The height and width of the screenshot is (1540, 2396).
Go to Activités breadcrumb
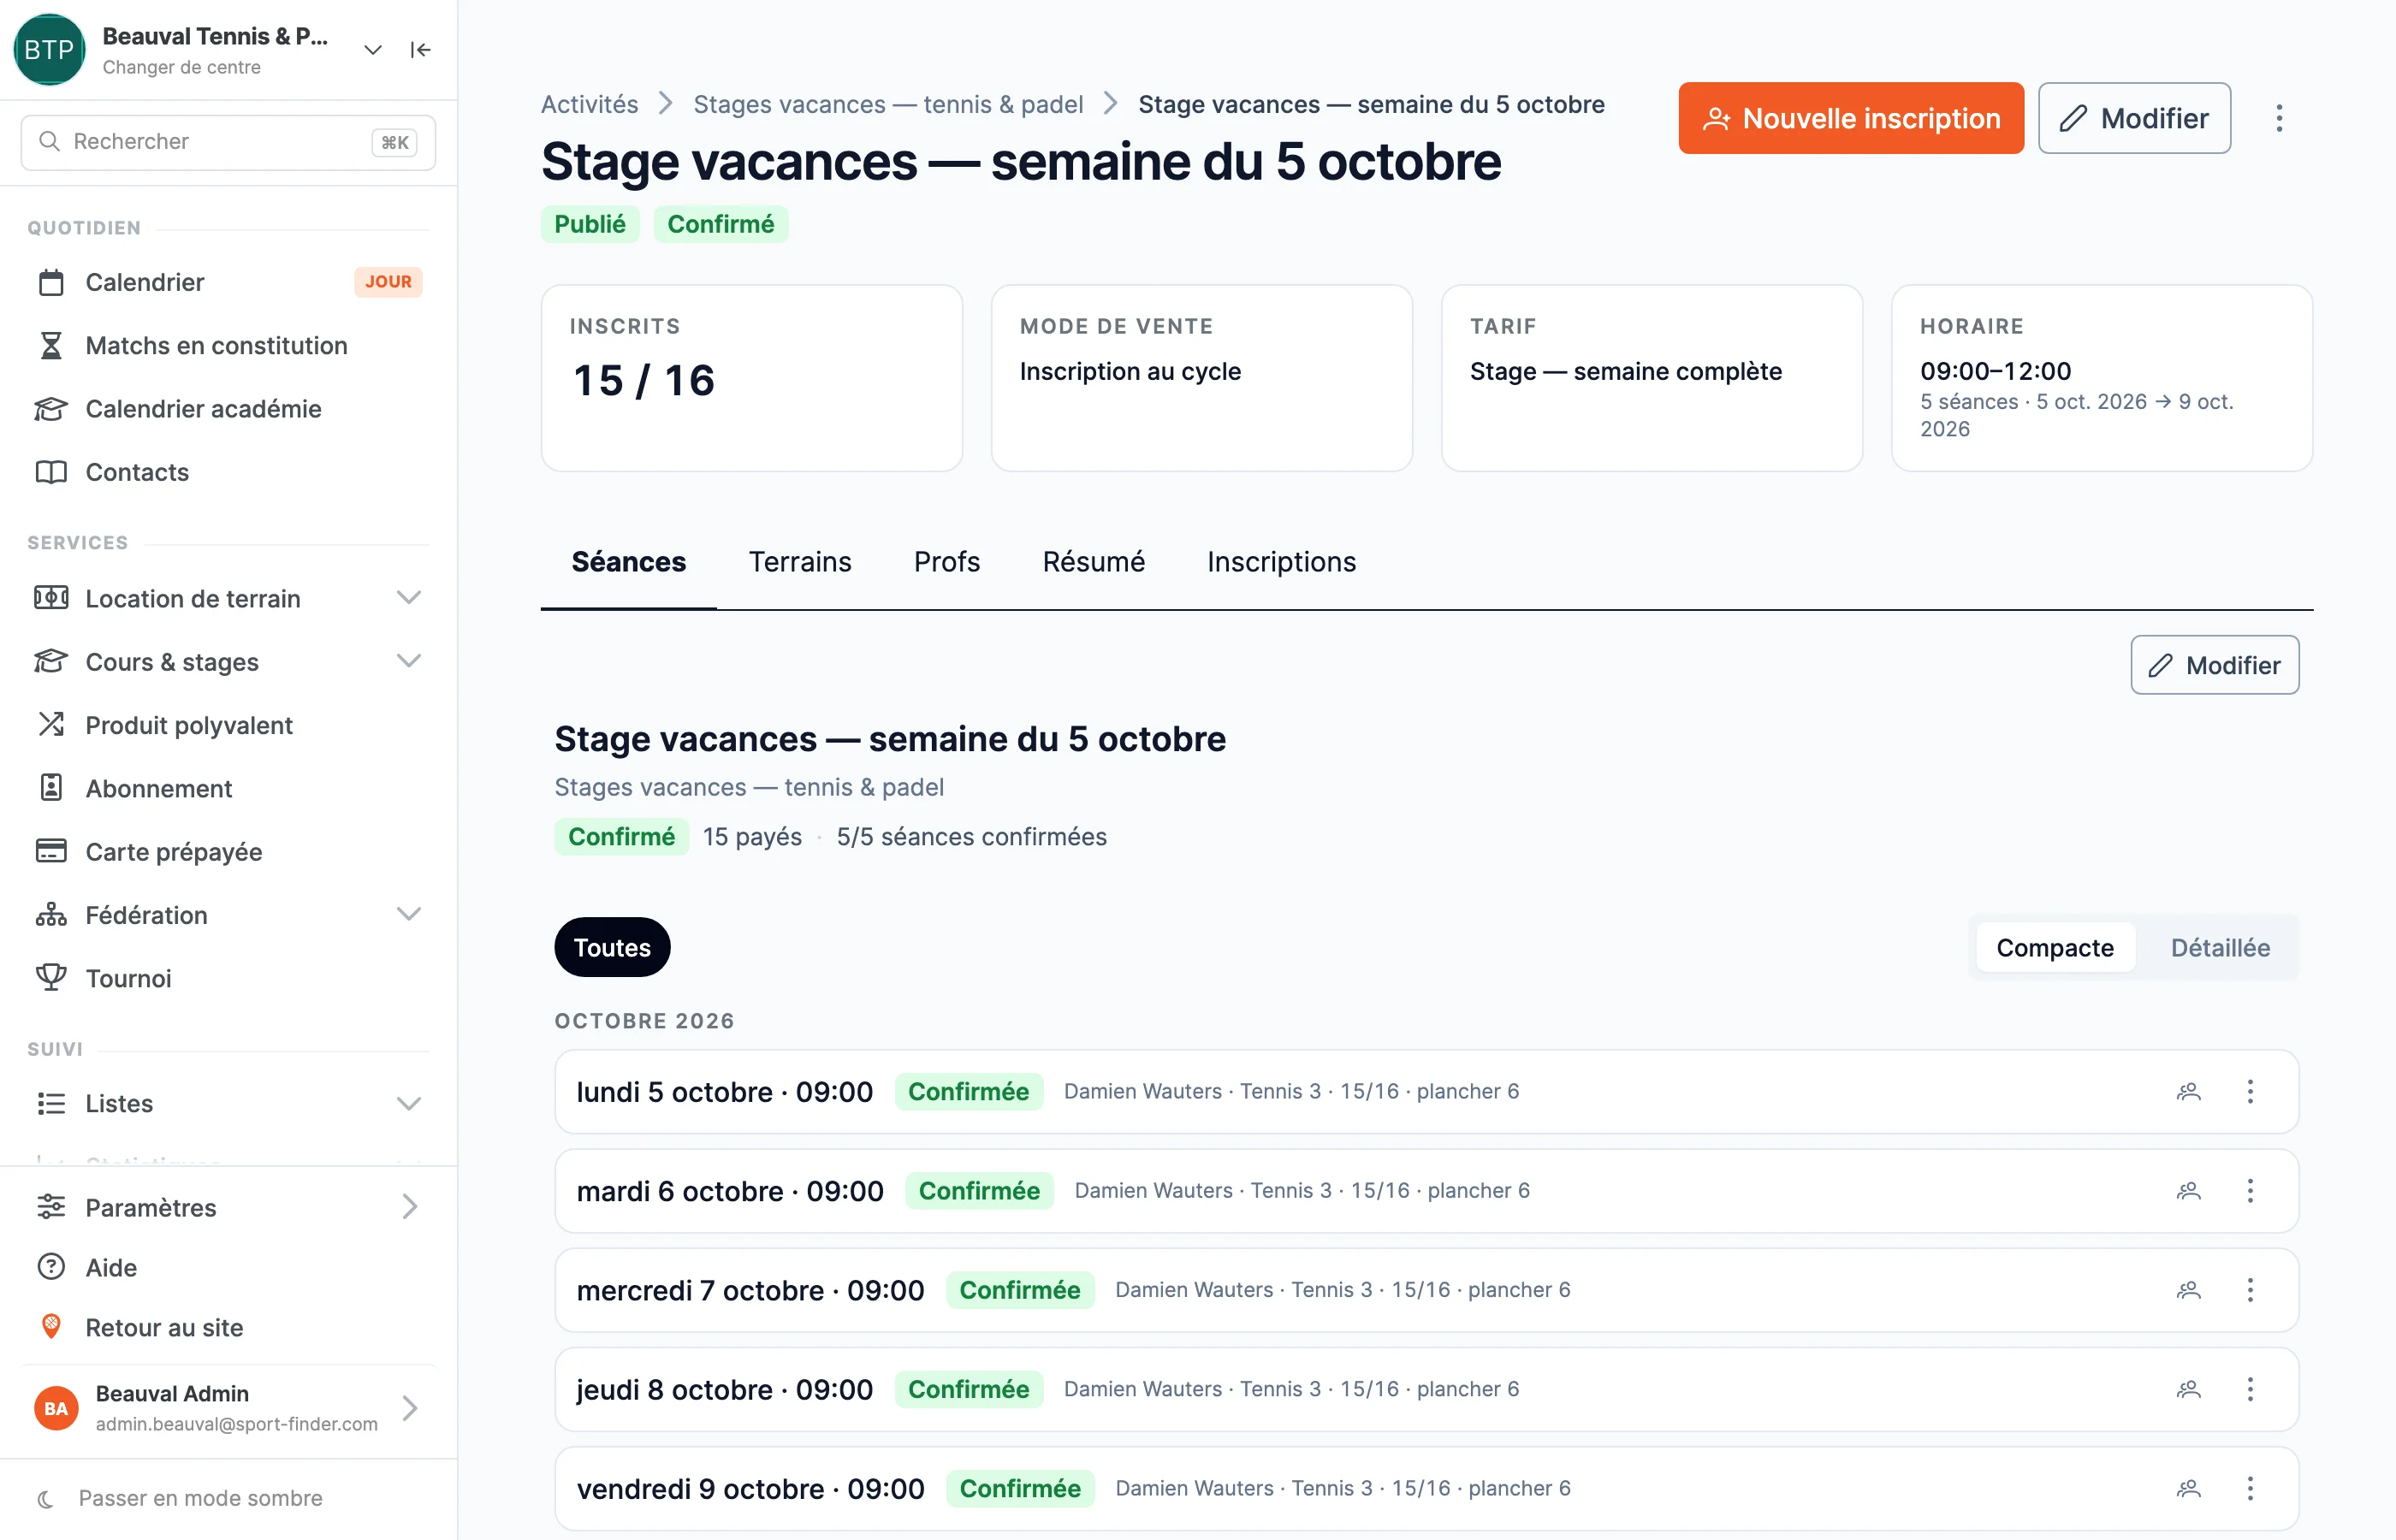tap(589, 104)
